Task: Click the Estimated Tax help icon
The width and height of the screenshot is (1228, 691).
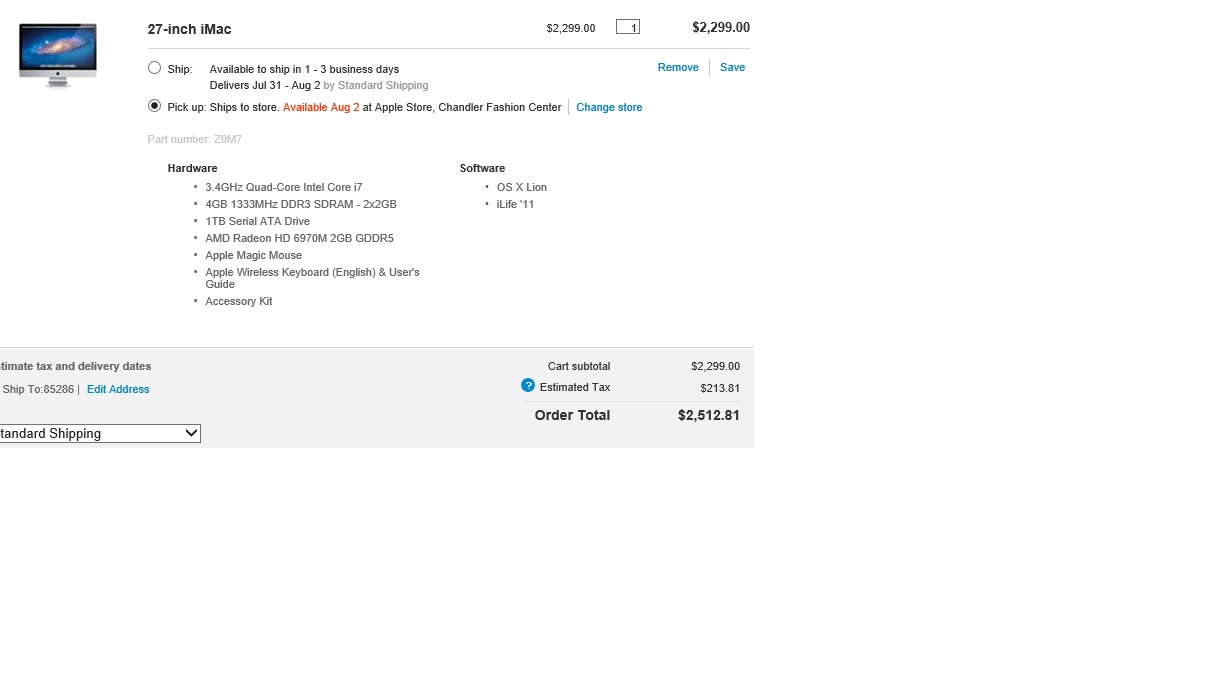Action: point(528,386)
